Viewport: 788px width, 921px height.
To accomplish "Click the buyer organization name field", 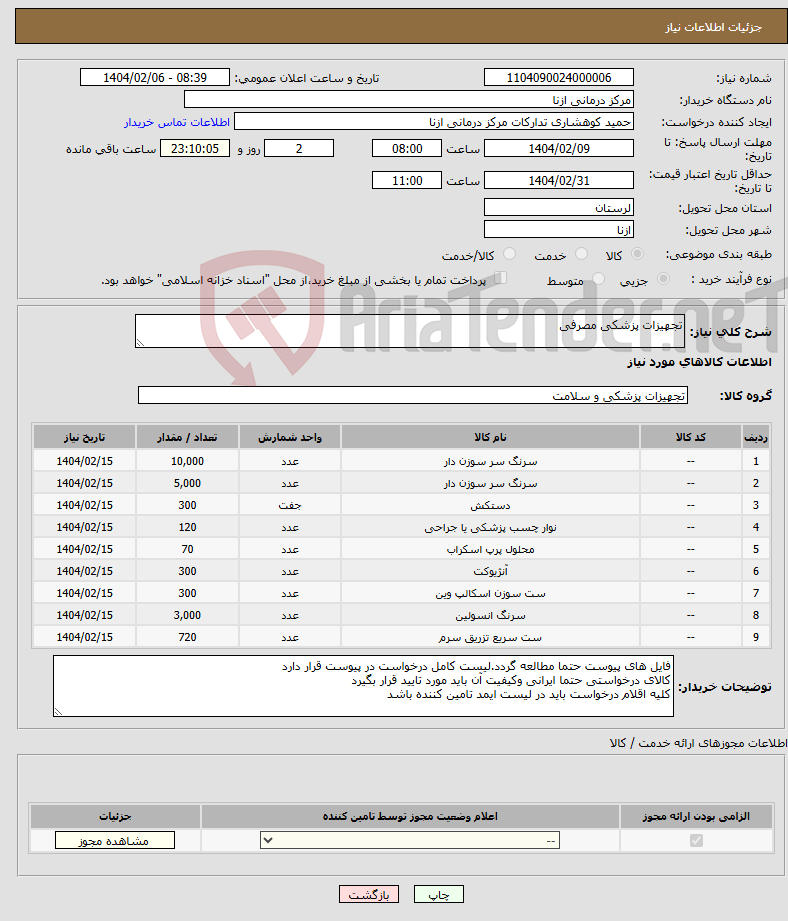I will point(409,100).
